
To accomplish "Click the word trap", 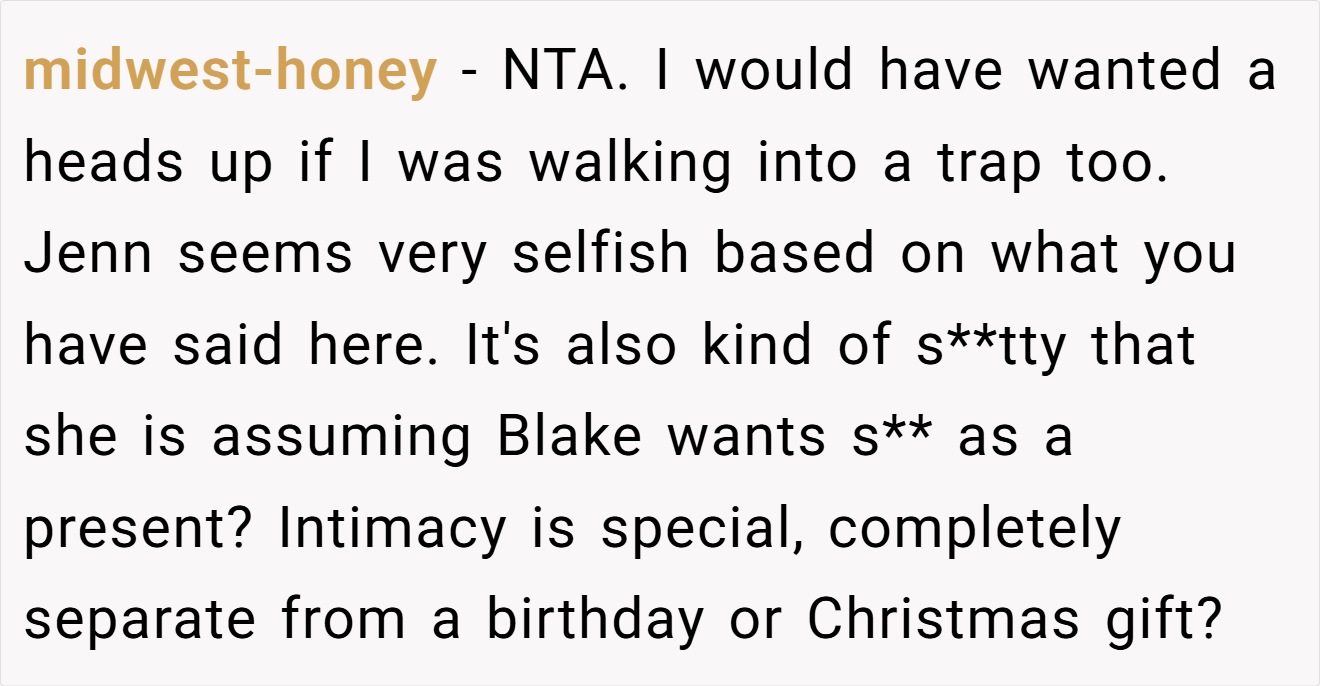I will (x=987, y=165).
